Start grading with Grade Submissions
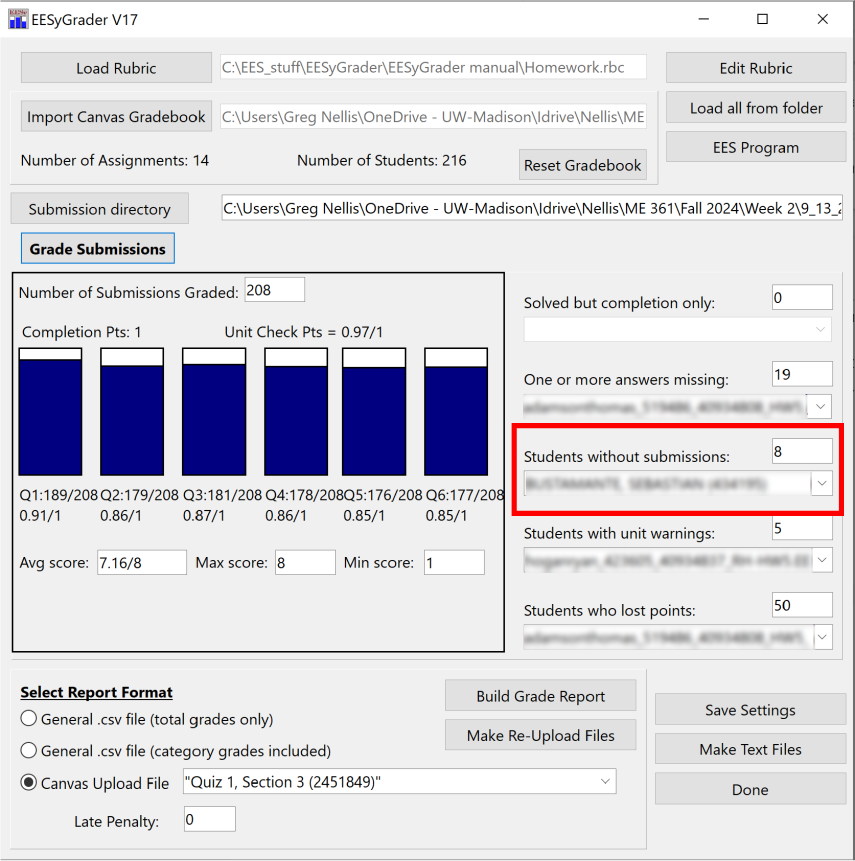The width and height of the screenshot is (855, 861). tap(97, 249)
